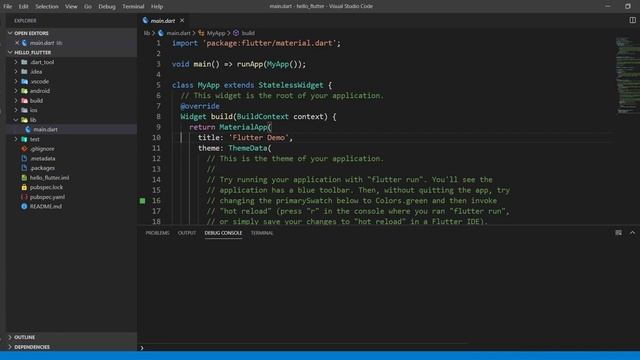Expand the test folder chevron
This screenshot has width=640, height=360.
[16, 139]
